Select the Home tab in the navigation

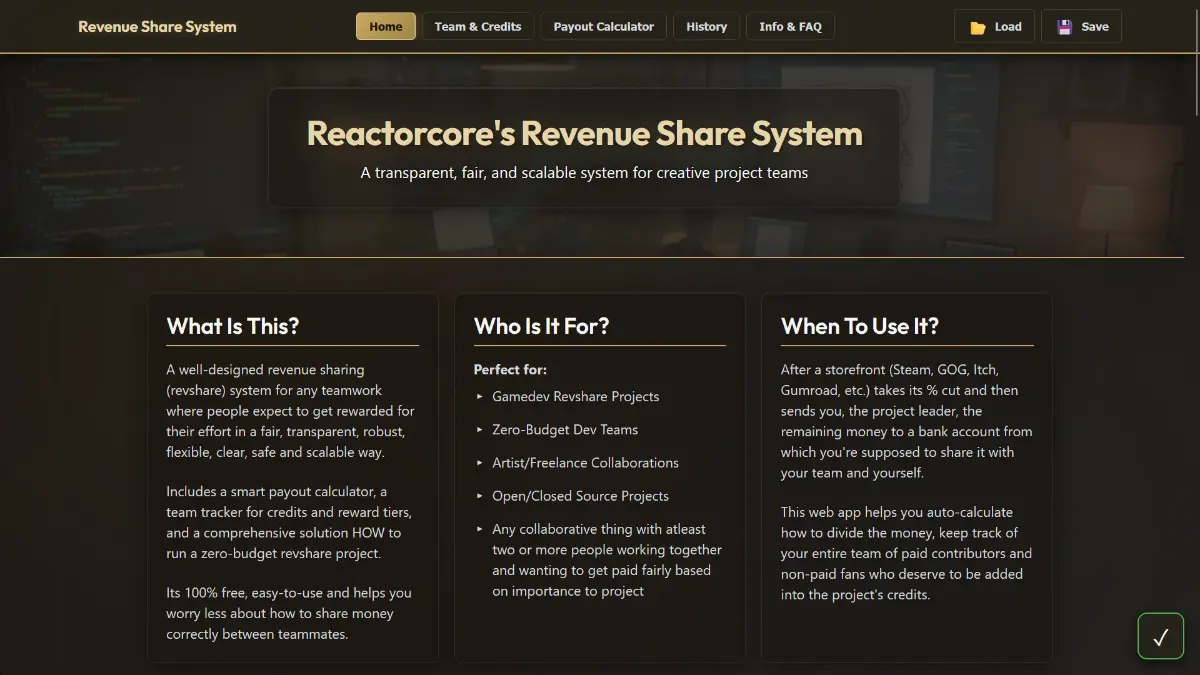(x=385, y=26)
